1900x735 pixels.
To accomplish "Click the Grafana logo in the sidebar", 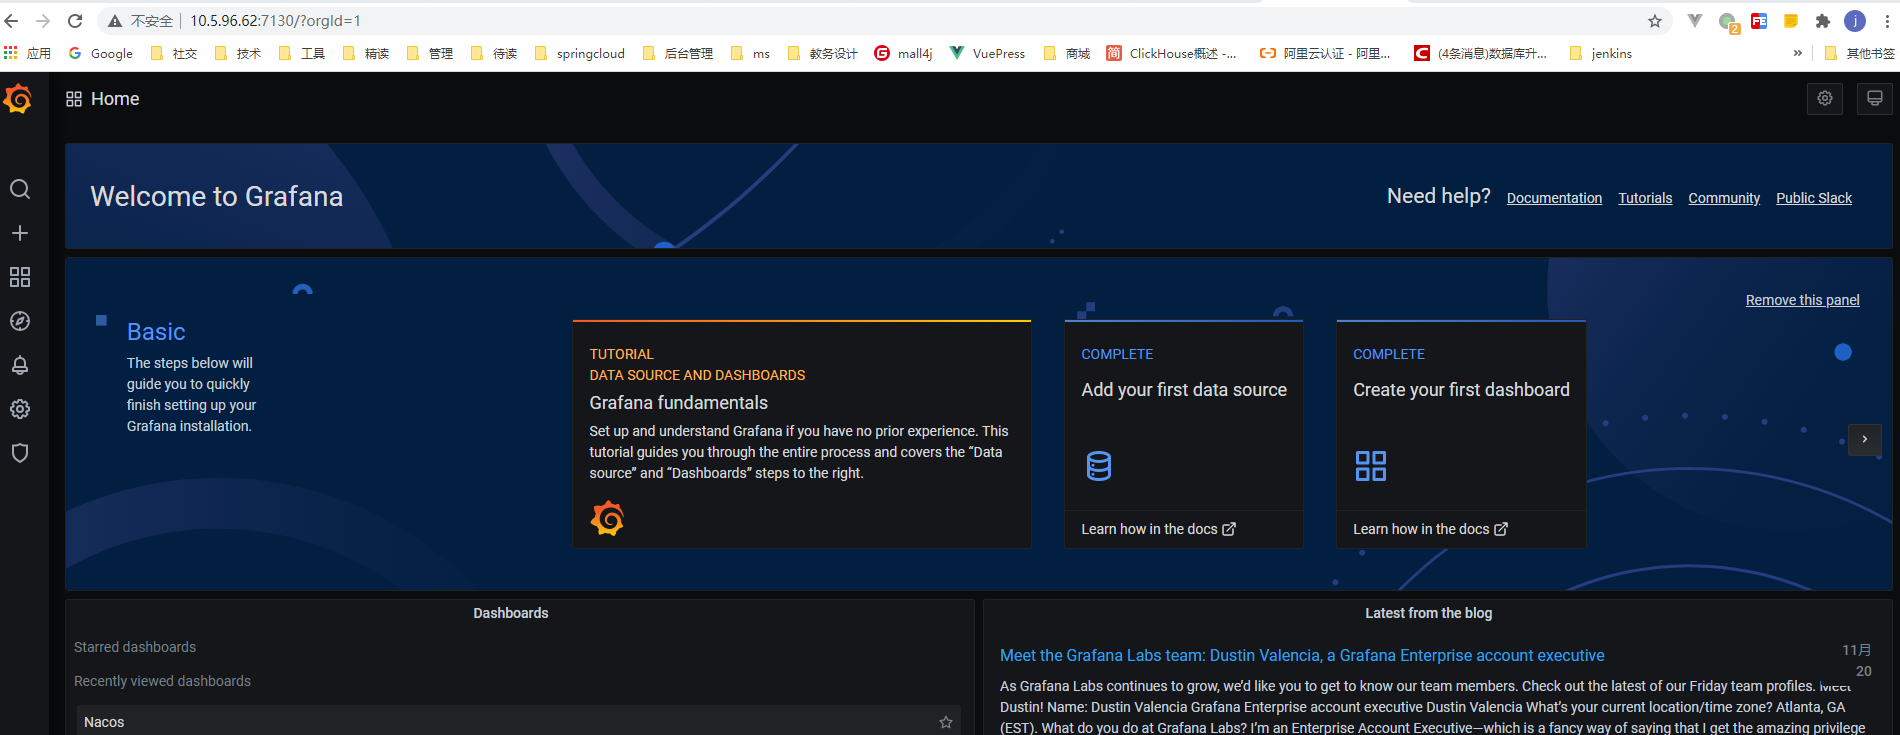I will (18, 99).
